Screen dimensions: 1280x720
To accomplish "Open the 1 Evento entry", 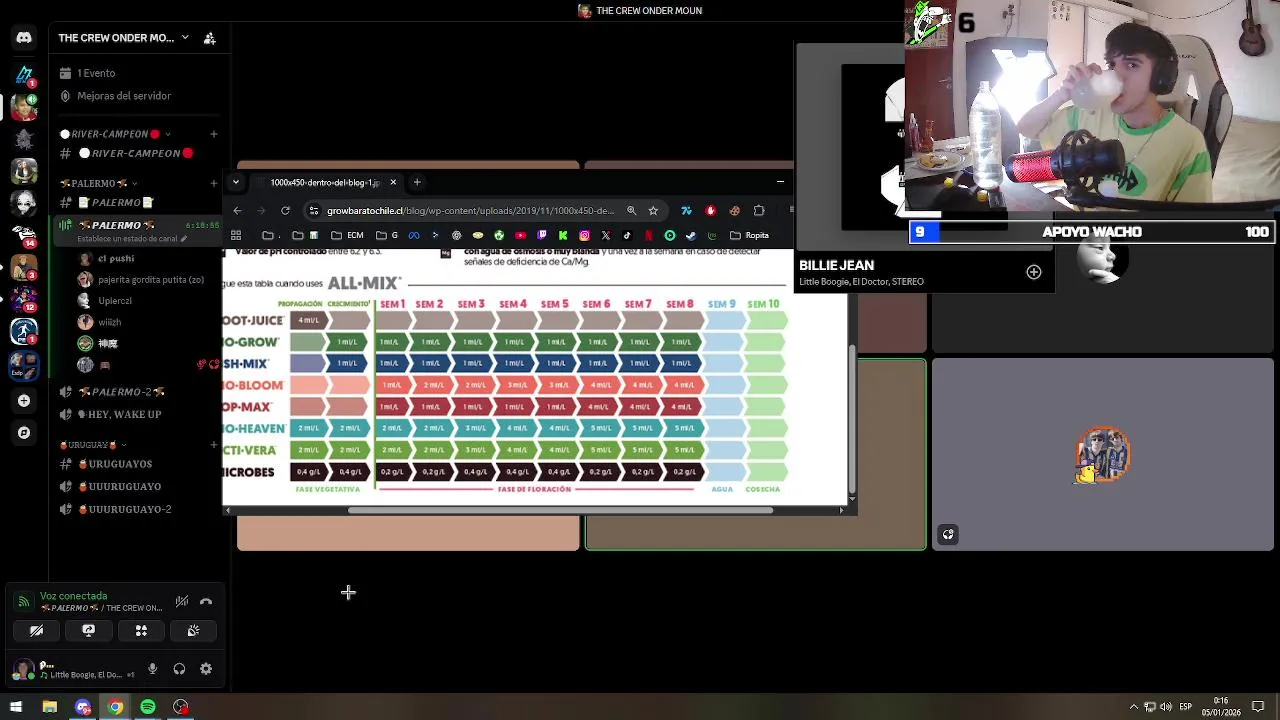I will (x=97, y=73).
